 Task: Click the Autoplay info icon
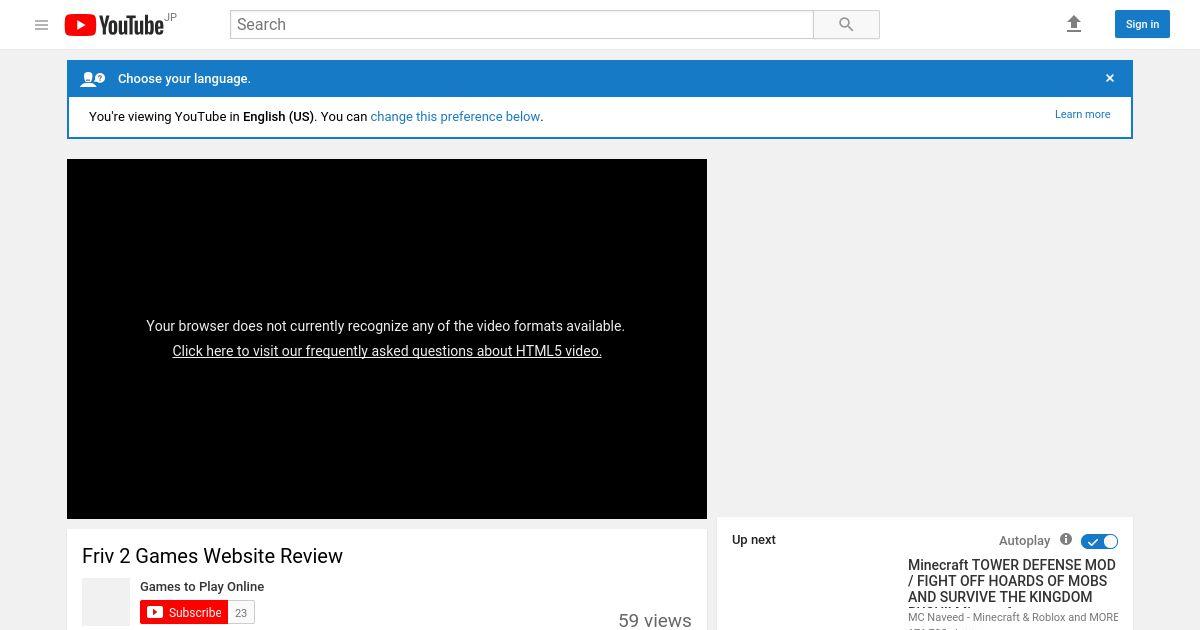[x=1066, y=540]
